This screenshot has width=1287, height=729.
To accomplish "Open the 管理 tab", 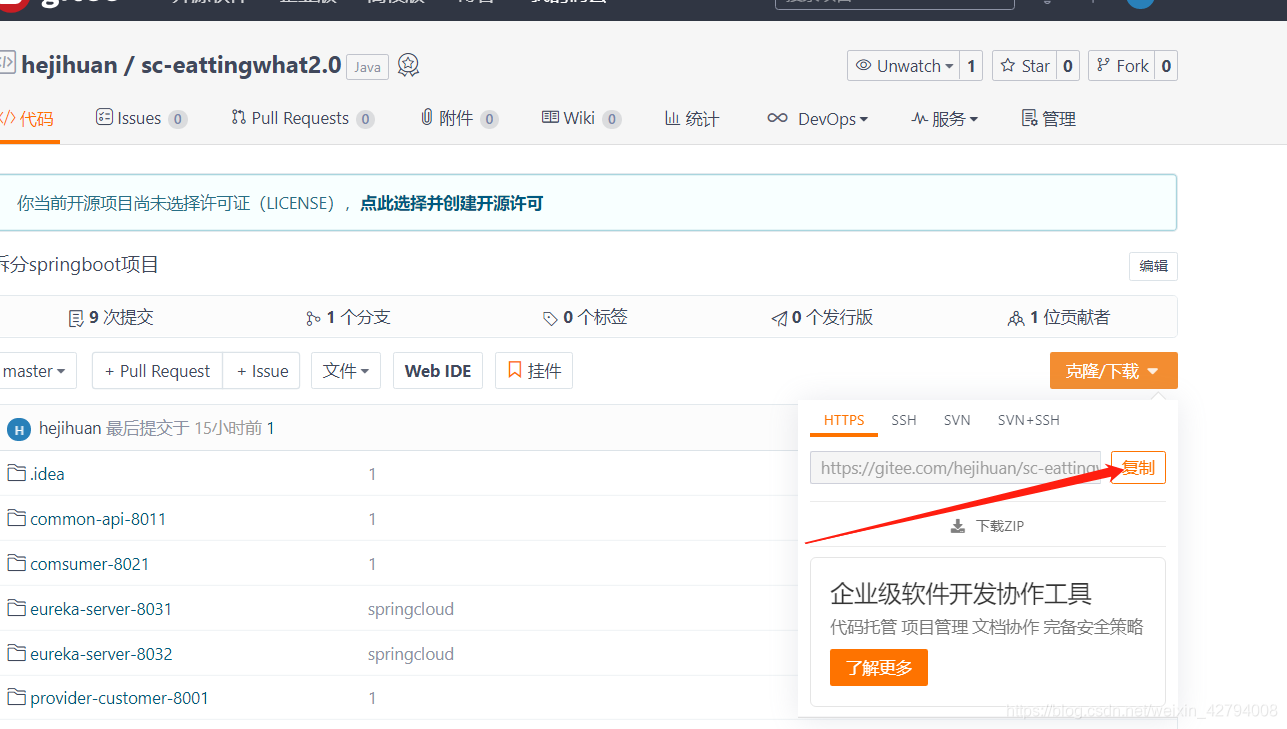I will (1048, 119).
